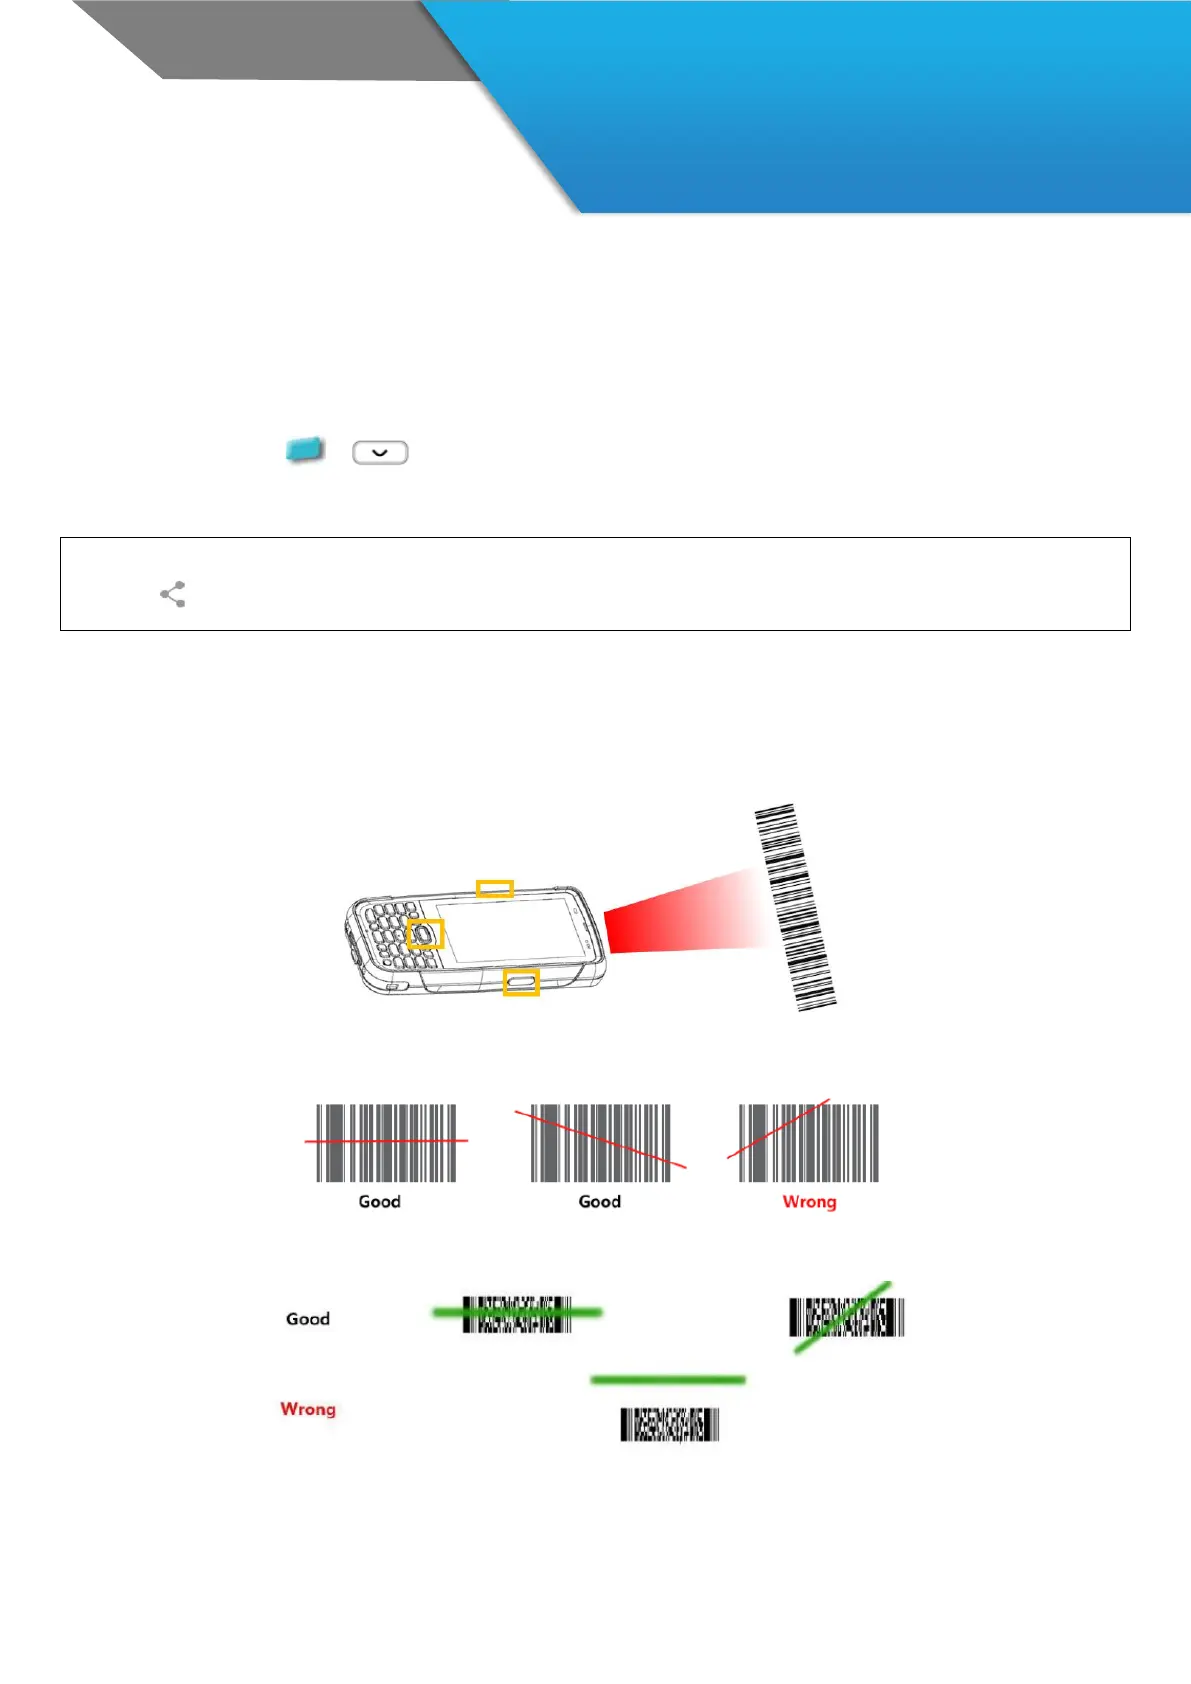Click the red scan beam illustration

coord(680,912)
